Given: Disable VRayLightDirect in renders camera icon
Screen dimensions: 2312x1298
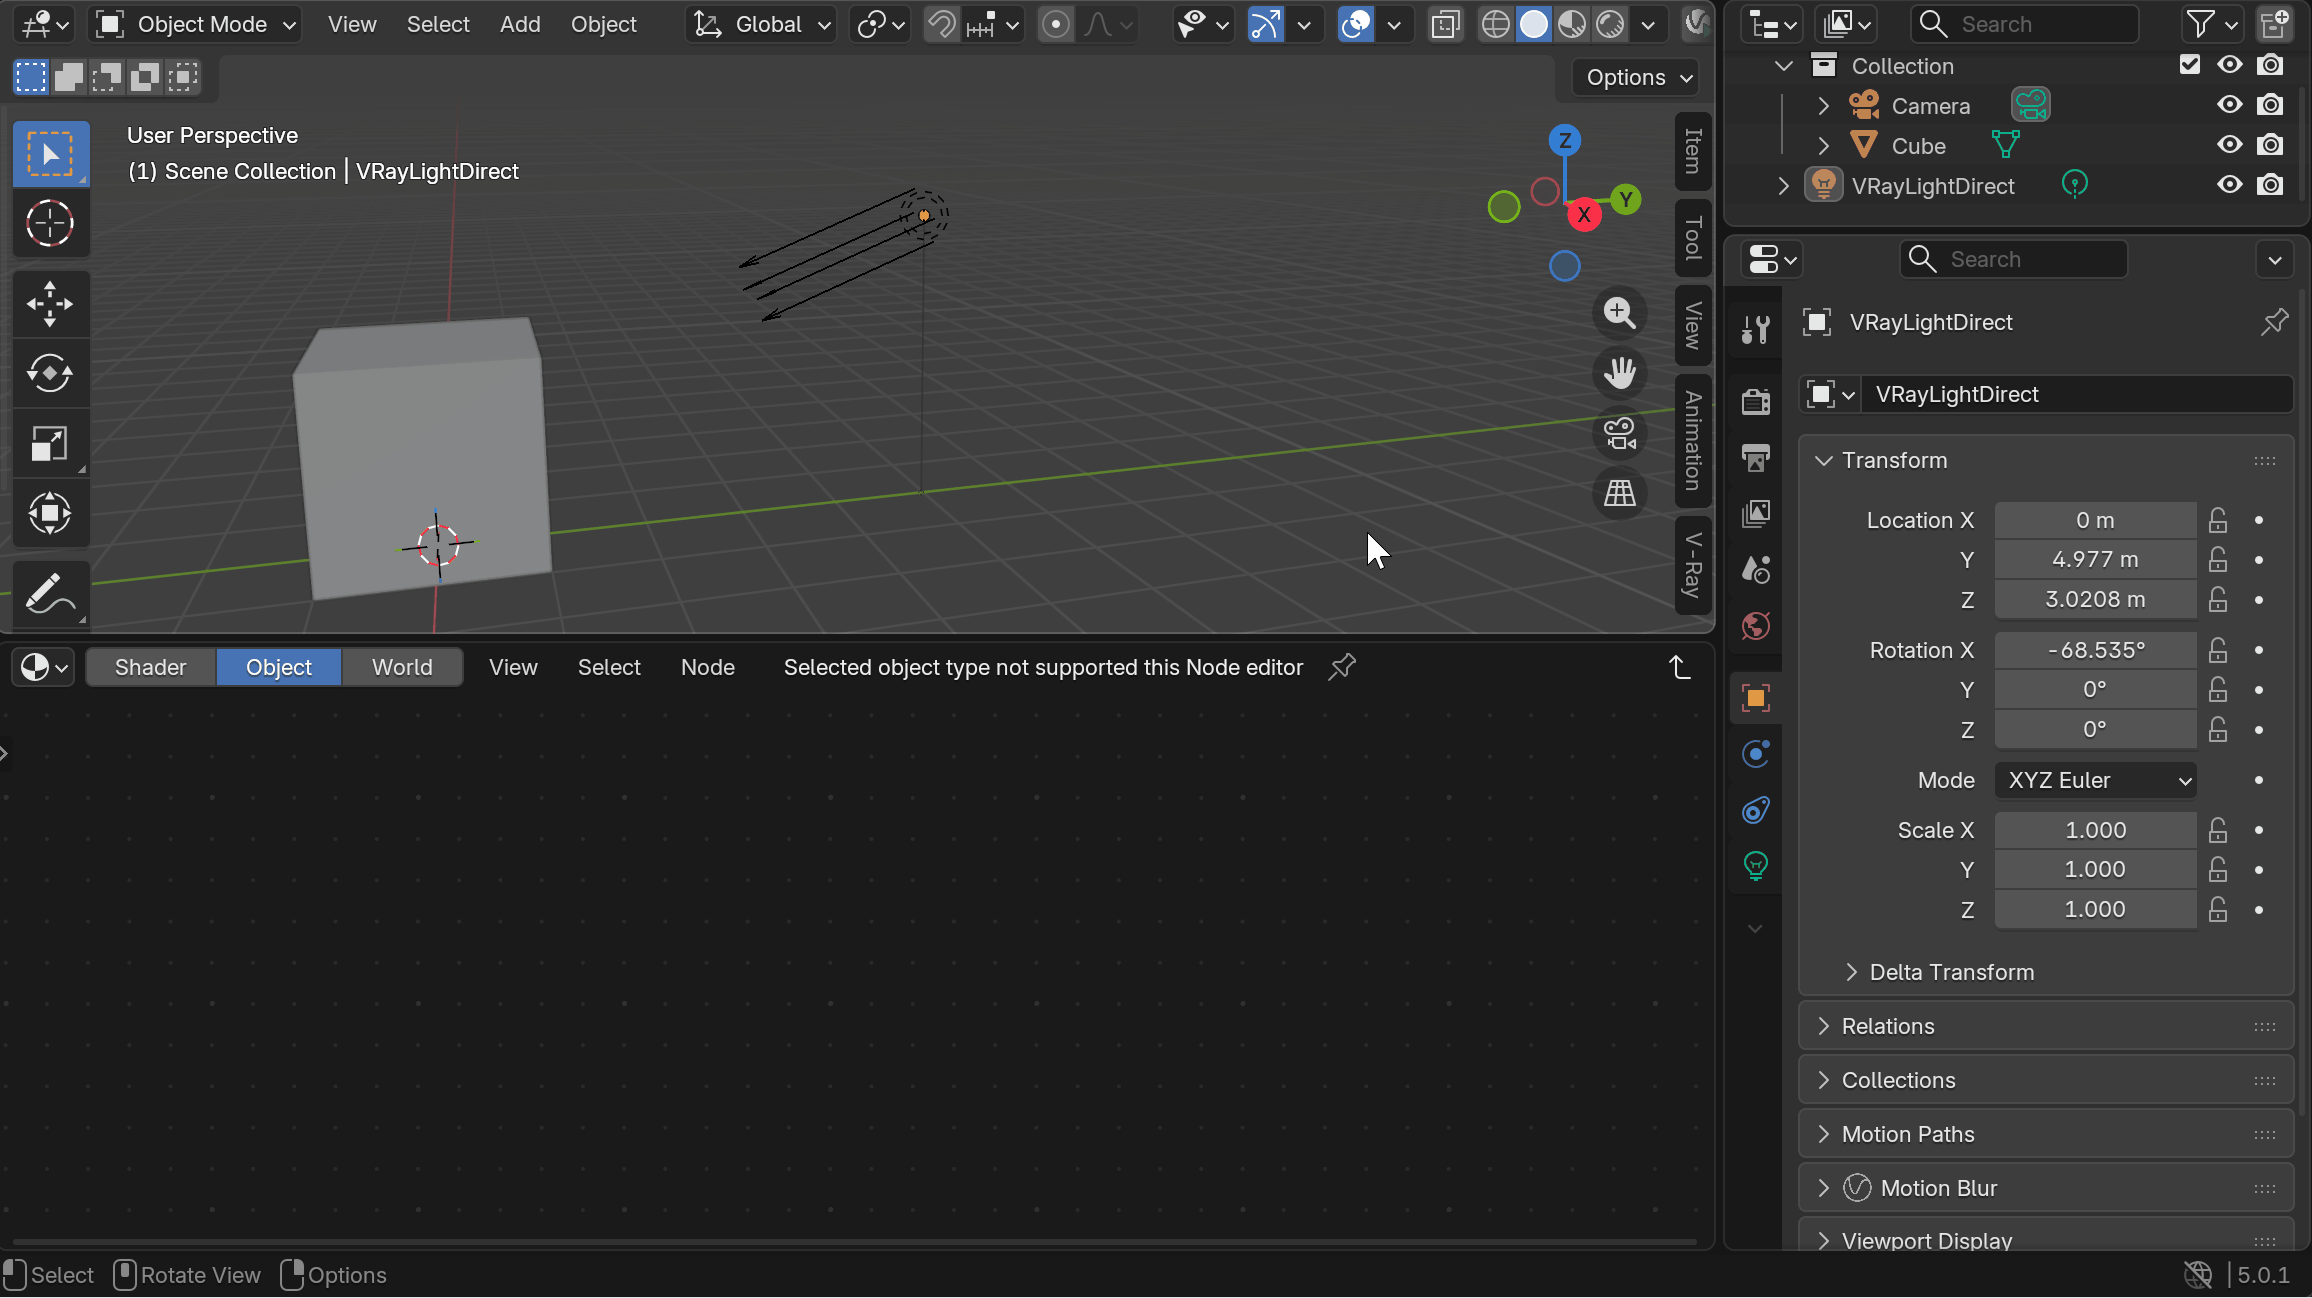Looking at the screenshot, I should point(2271,185).
